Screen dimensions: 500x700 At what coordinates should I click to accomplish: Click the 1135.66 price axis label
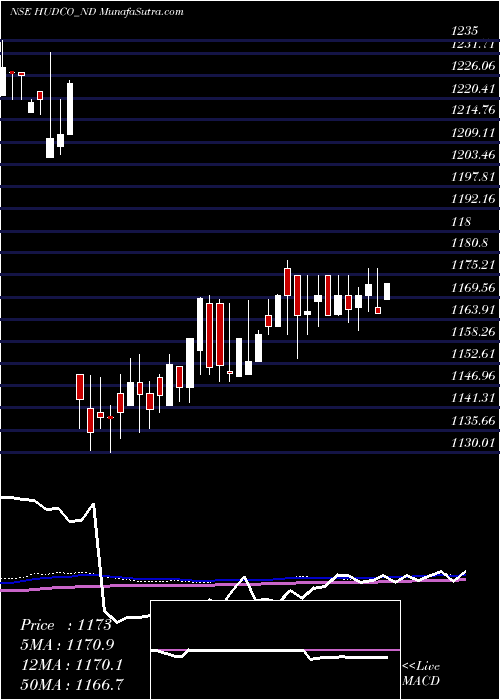tap(473, 420)
